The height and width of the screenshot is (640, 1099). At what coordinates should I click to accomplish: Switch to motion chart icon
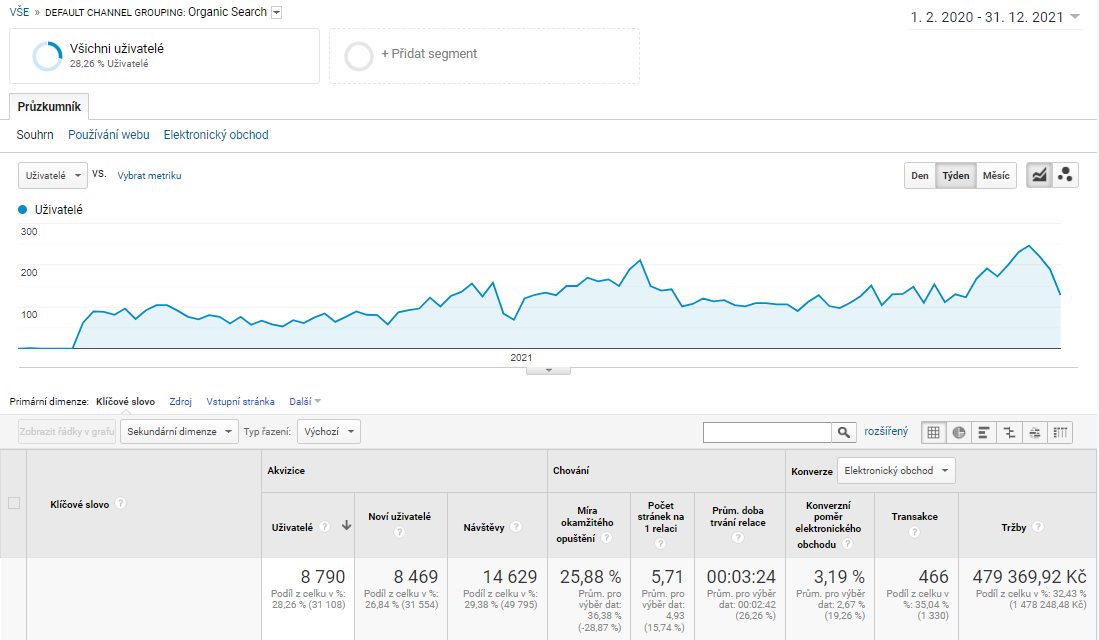[x=1065, y=175]
